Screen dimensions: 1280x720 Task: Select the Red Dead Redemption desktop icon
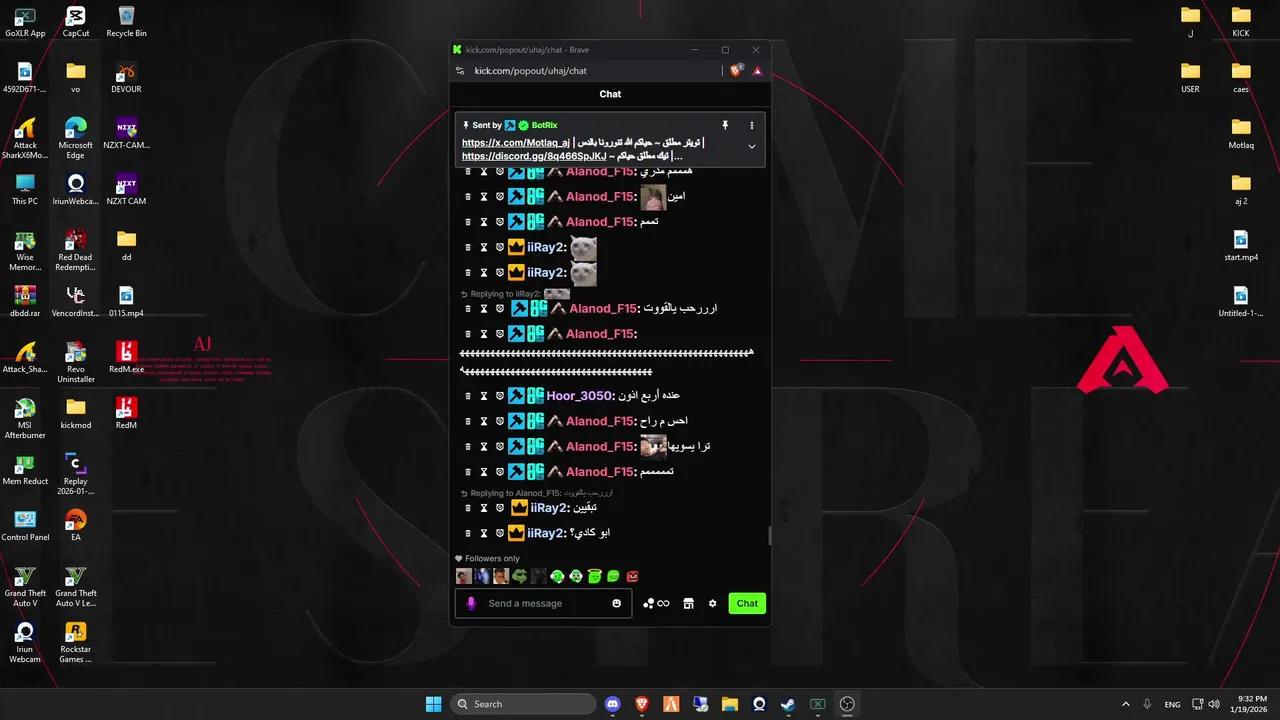[75, 251]
